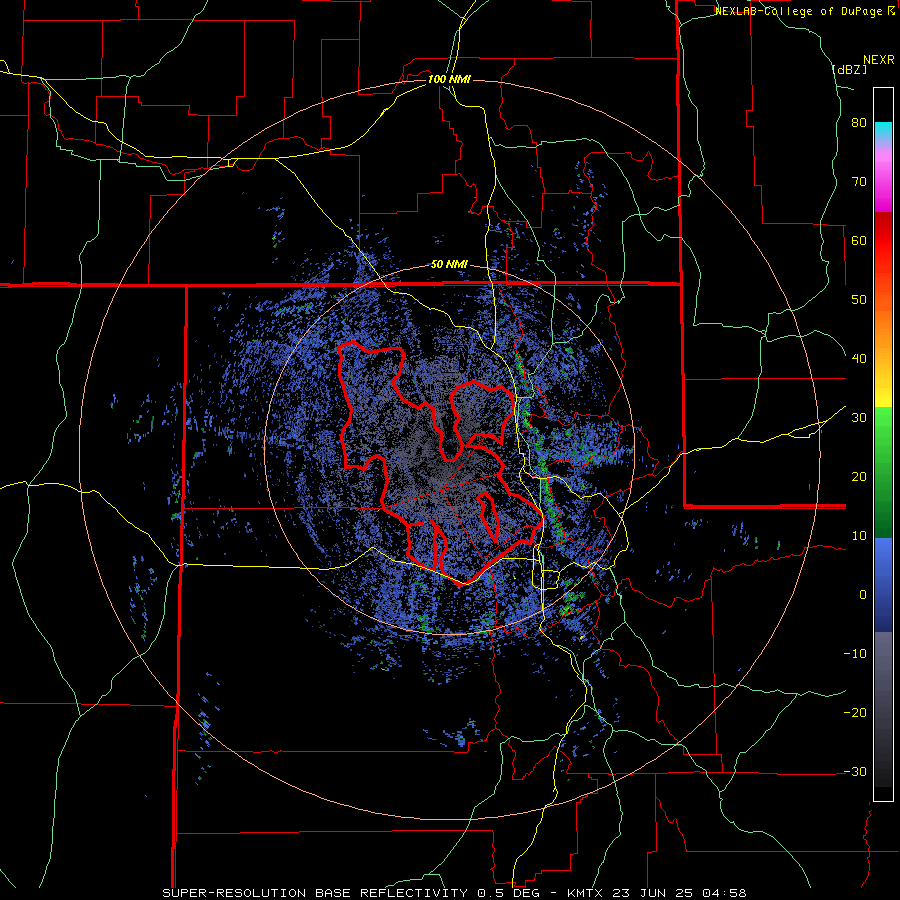This screenshot has width=900, height=900.
Task: Click the 40 value on the dBZ scale
Action: (x=859, y=359)
